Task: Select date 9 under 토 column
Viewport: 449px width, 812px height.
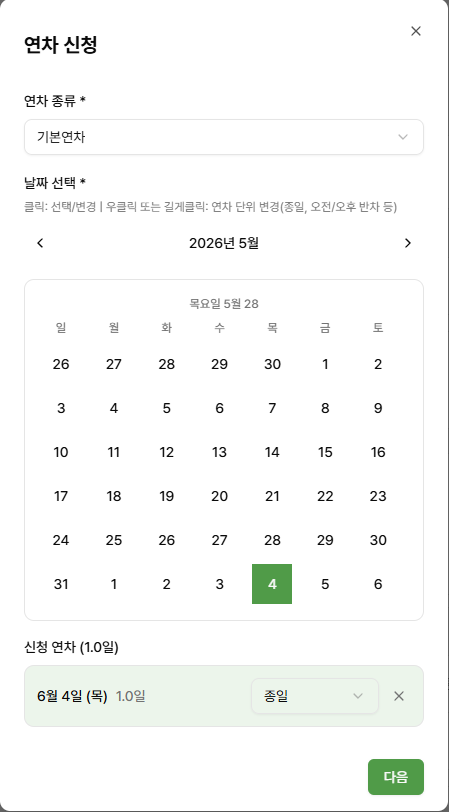Action: (x=378, y=408)
